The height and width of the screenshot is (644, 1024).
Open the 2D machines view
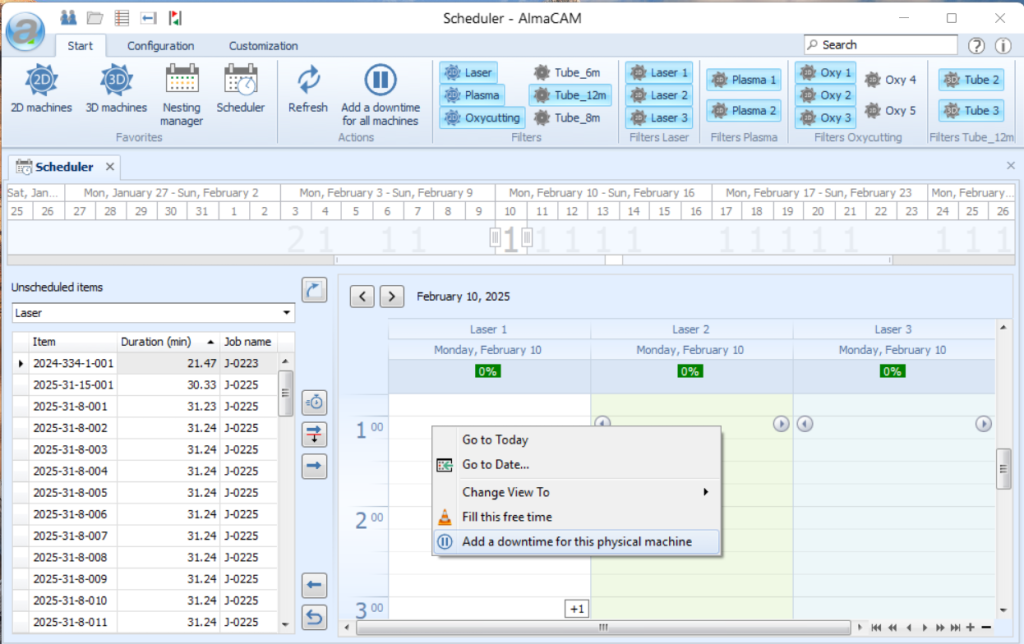(x=41, y=89)
